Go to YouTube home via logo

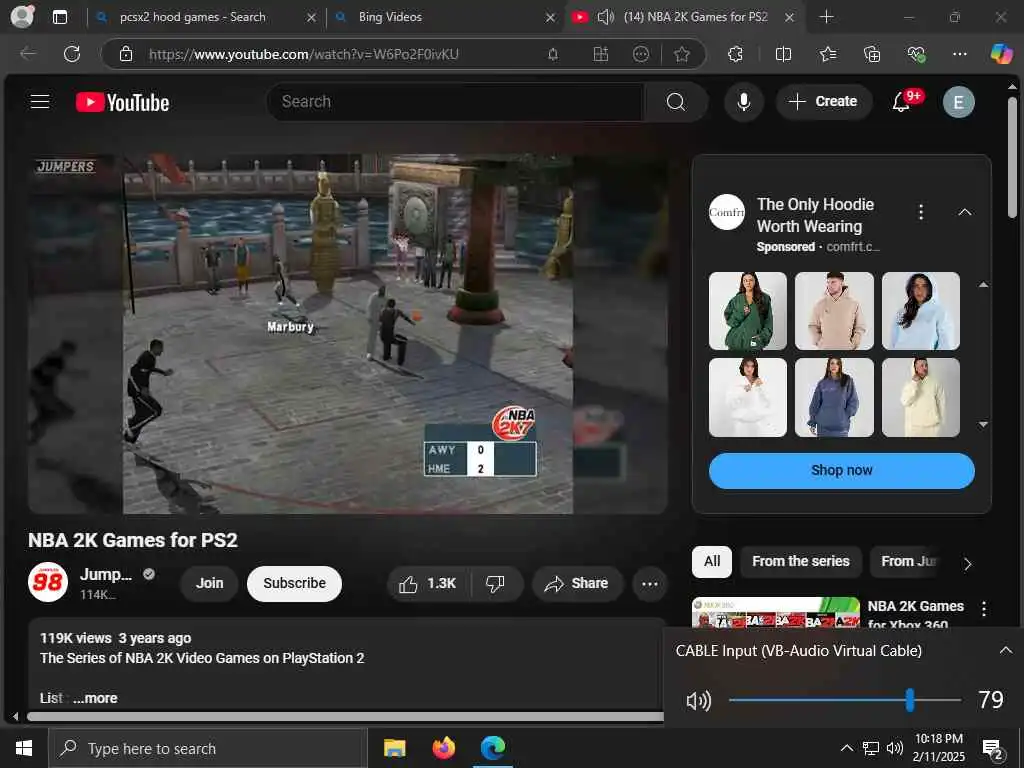123,103
